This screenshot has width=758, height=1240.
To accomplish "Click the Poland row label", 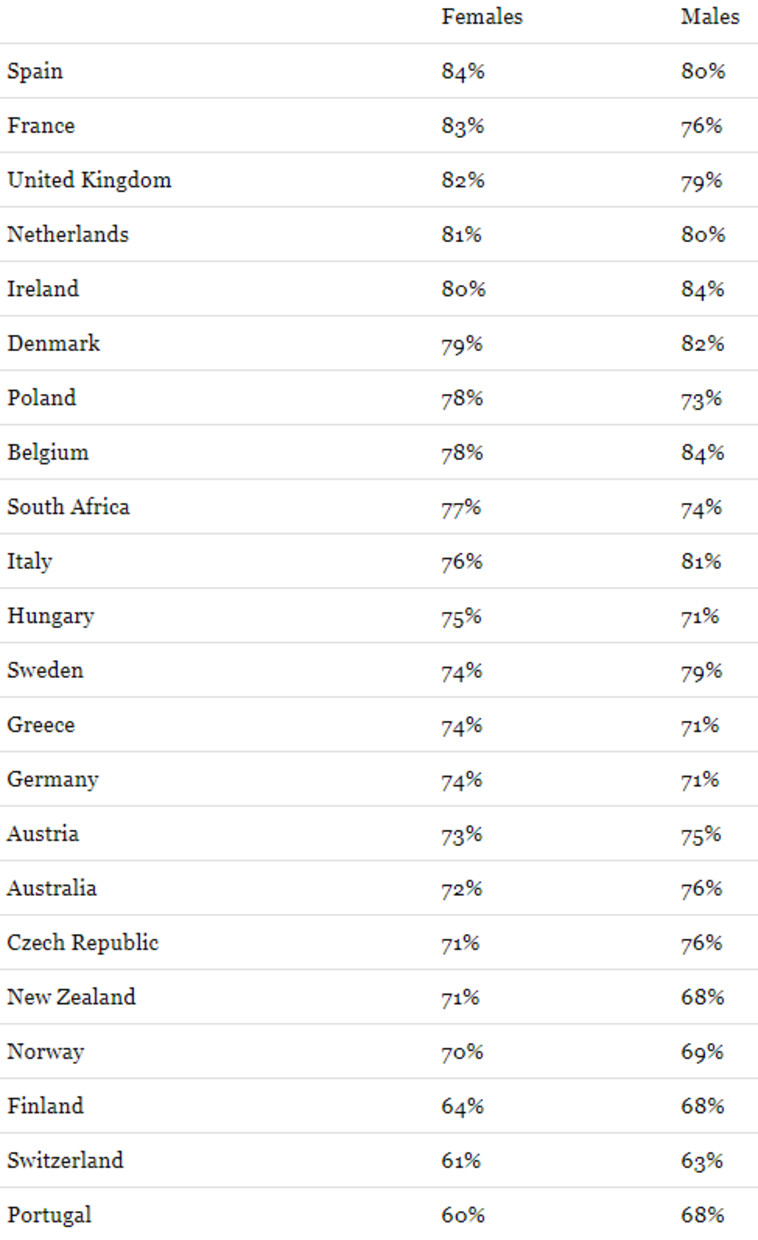I will pyautogui.click(x=41, y=398).
